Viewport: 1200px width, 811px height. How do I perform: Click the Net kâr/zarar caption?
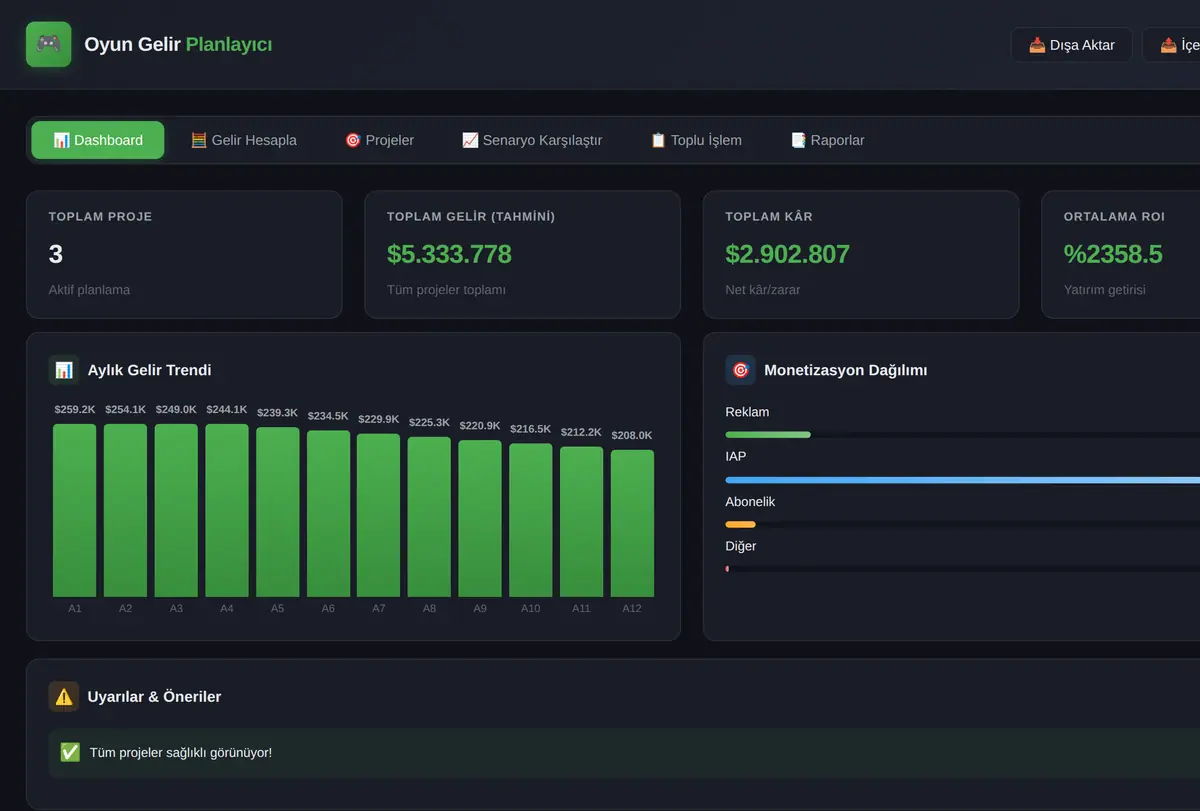[763, 290]
